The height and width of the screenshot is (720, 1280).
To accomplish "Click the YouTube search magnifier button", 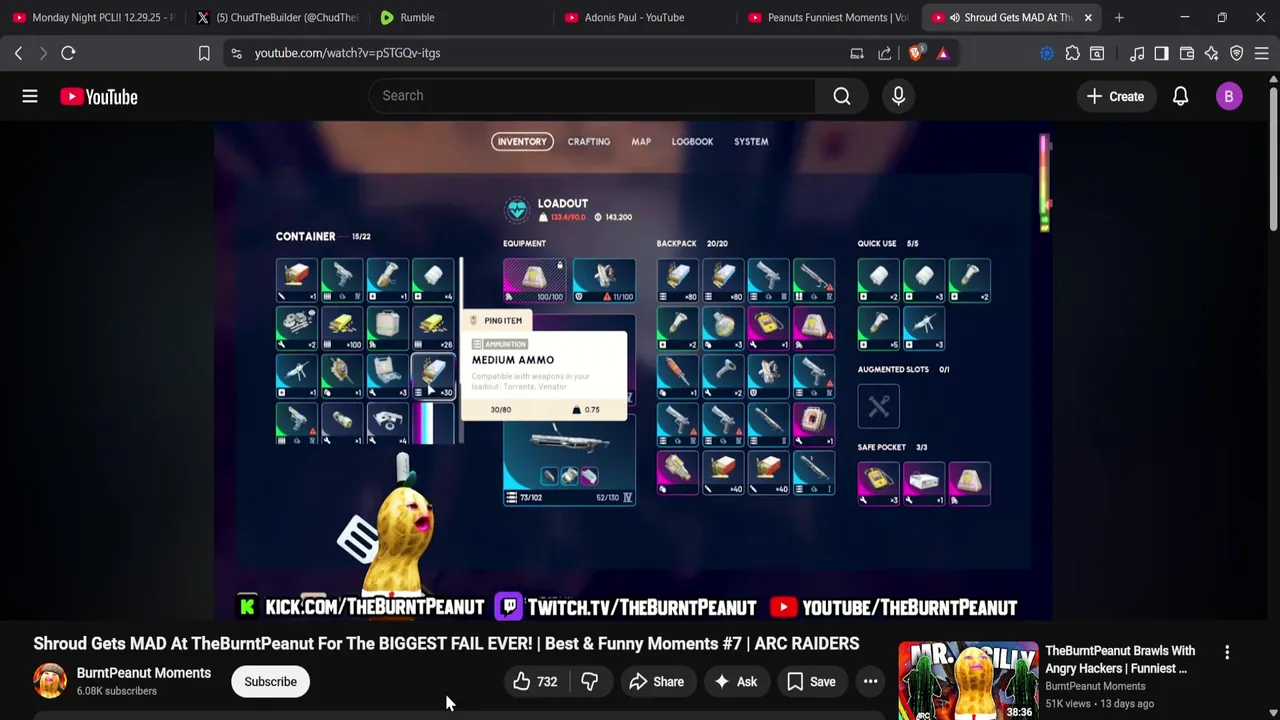I will point(842,96).
